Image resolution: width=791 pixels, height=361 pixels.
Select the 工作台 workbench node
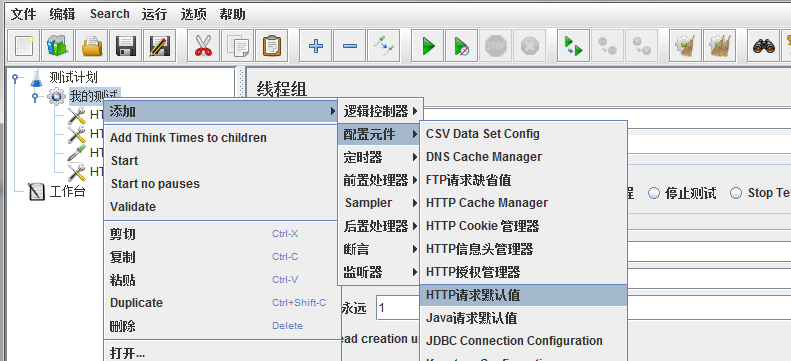[x=57, y=192]
